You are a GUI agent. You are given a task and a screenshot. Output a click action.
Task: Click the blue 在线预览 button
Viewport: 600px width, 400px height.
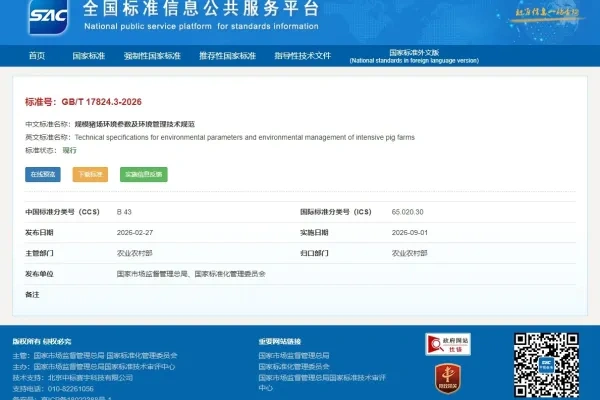(43, 175)
